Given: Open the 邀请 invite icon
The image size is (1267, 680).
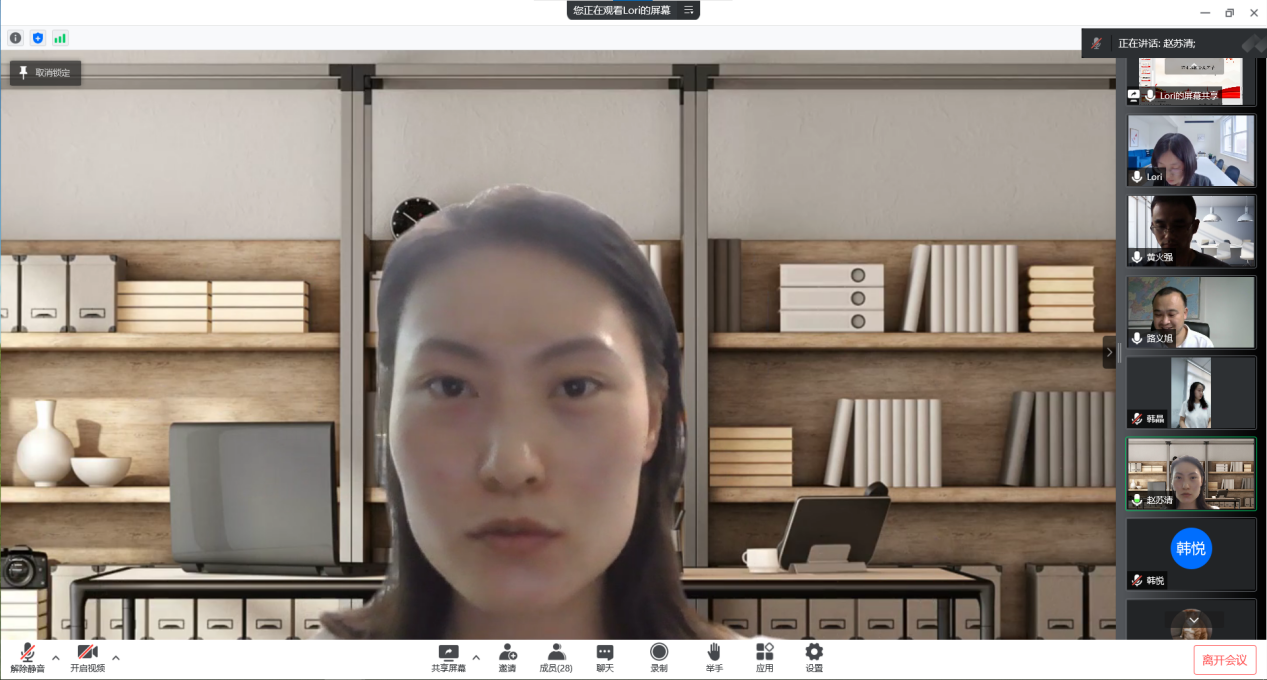Looking at the screenshot, I should [x=508, y=657].
